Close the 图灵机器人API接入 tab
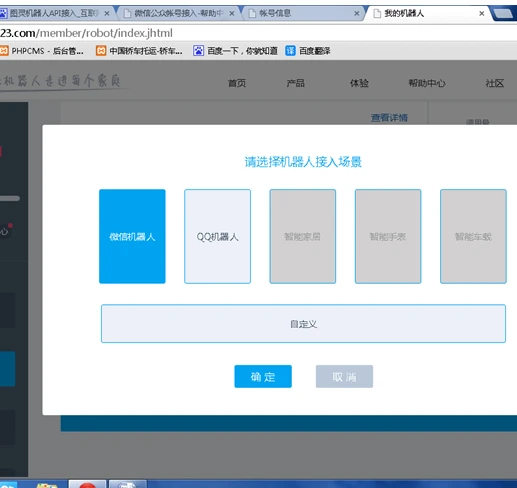This screenshot has width=517, height=488. coord(107,13)
